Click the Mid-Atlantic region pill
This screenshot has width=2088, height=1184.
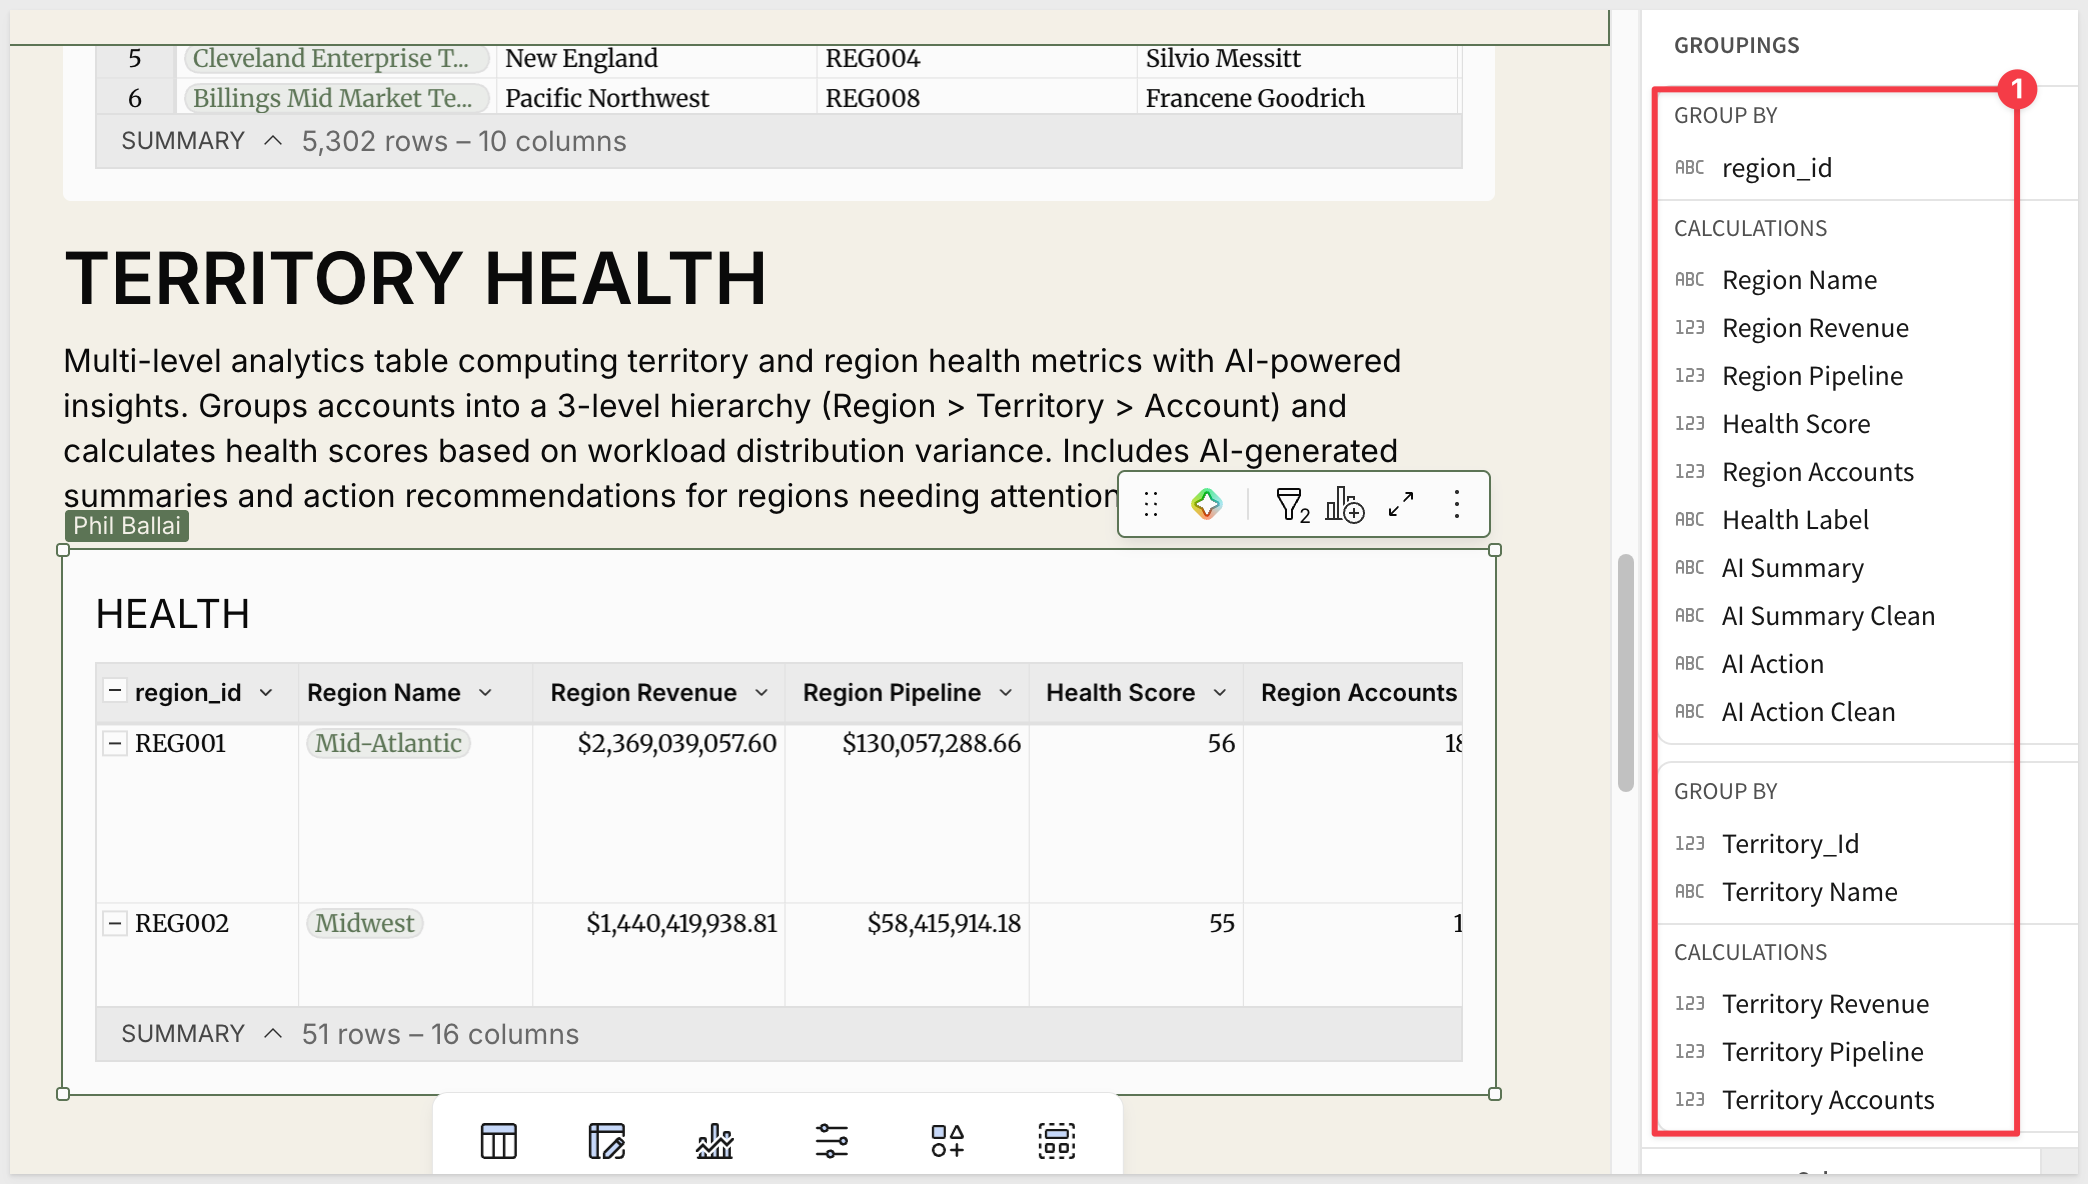pos(388,743)
